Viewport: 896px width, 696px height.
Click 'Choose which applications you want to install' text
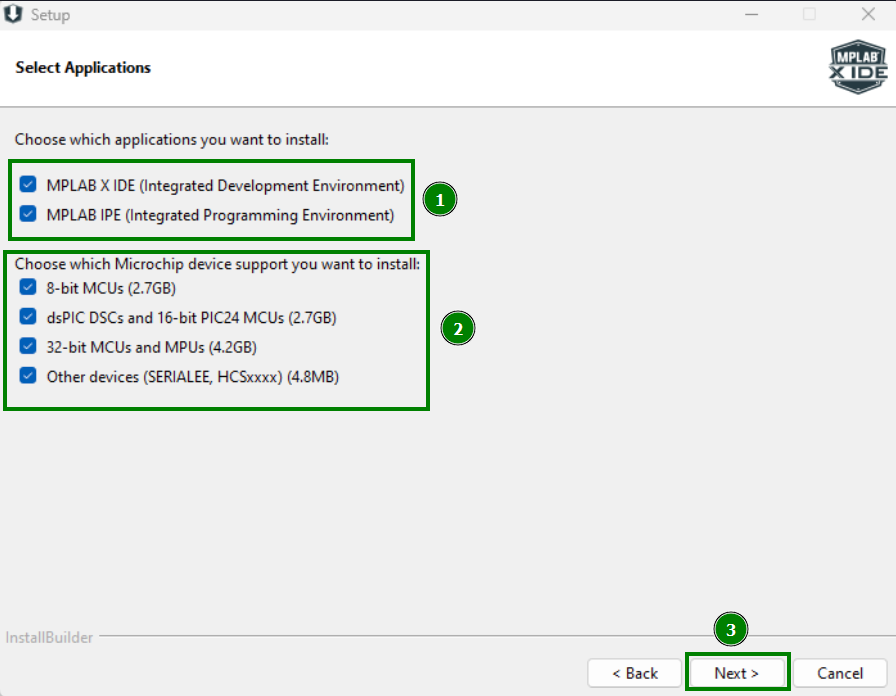point(171,139)
